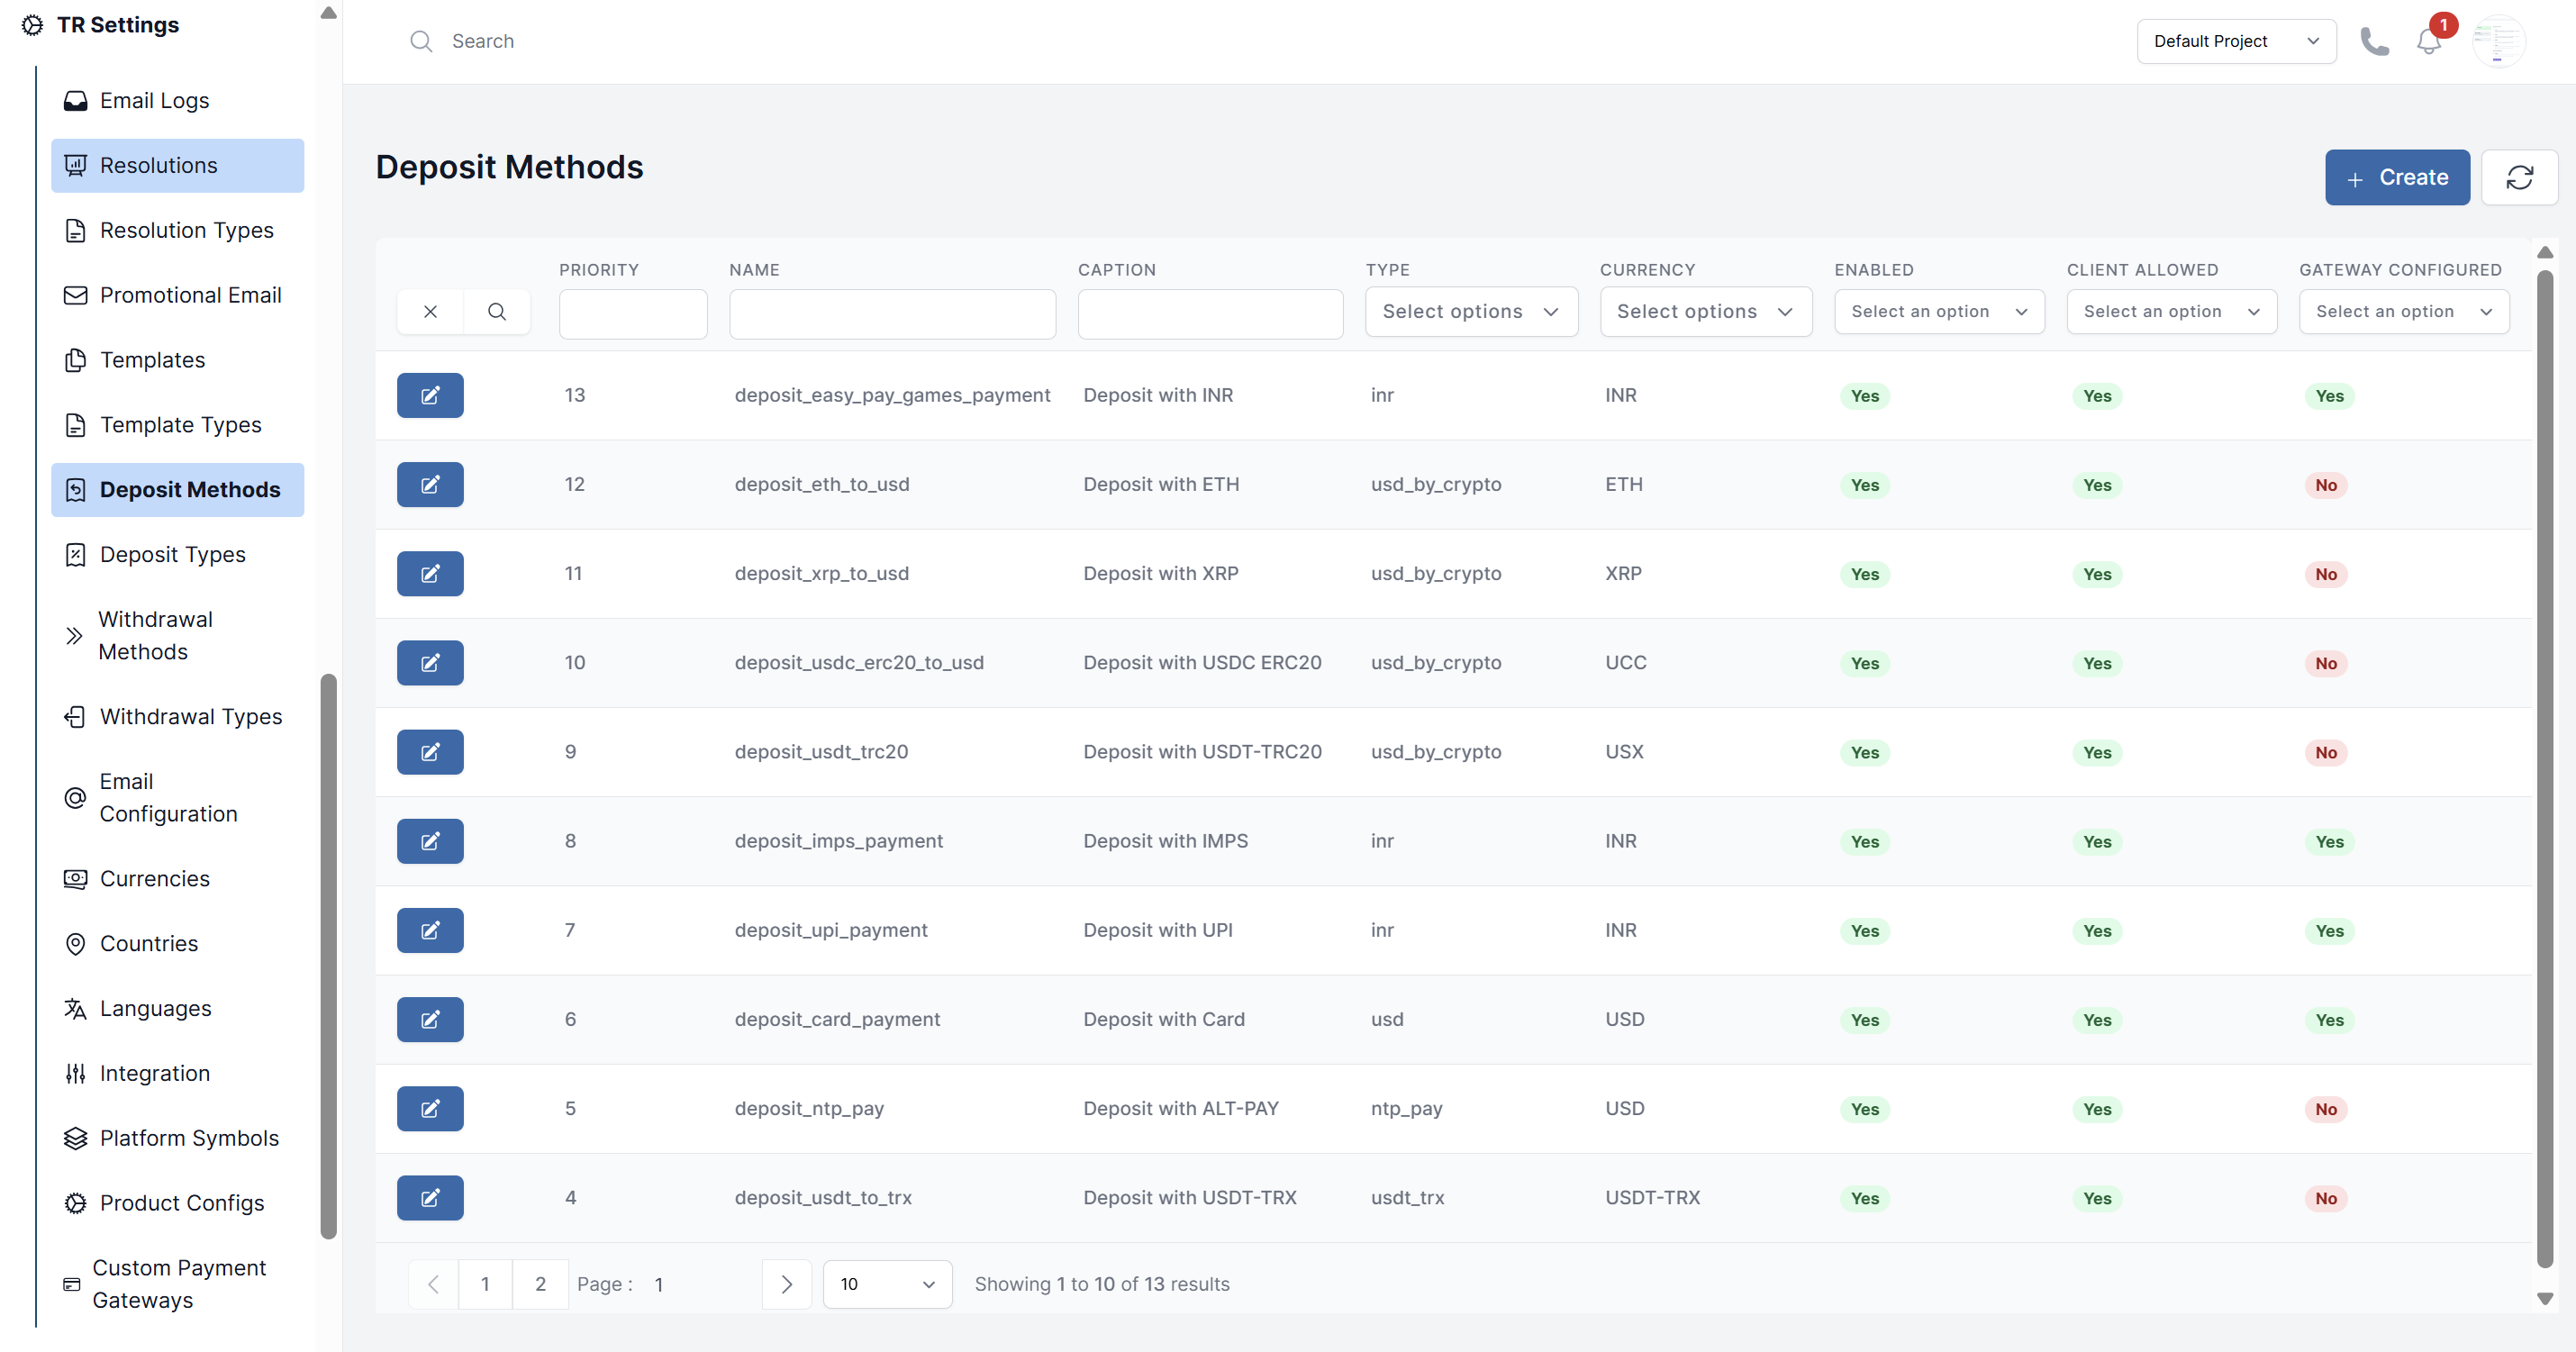Viewport: 2576px width, 1352px height.
Task: Open Promotional Email in sidebar
Action: (178, 295)
